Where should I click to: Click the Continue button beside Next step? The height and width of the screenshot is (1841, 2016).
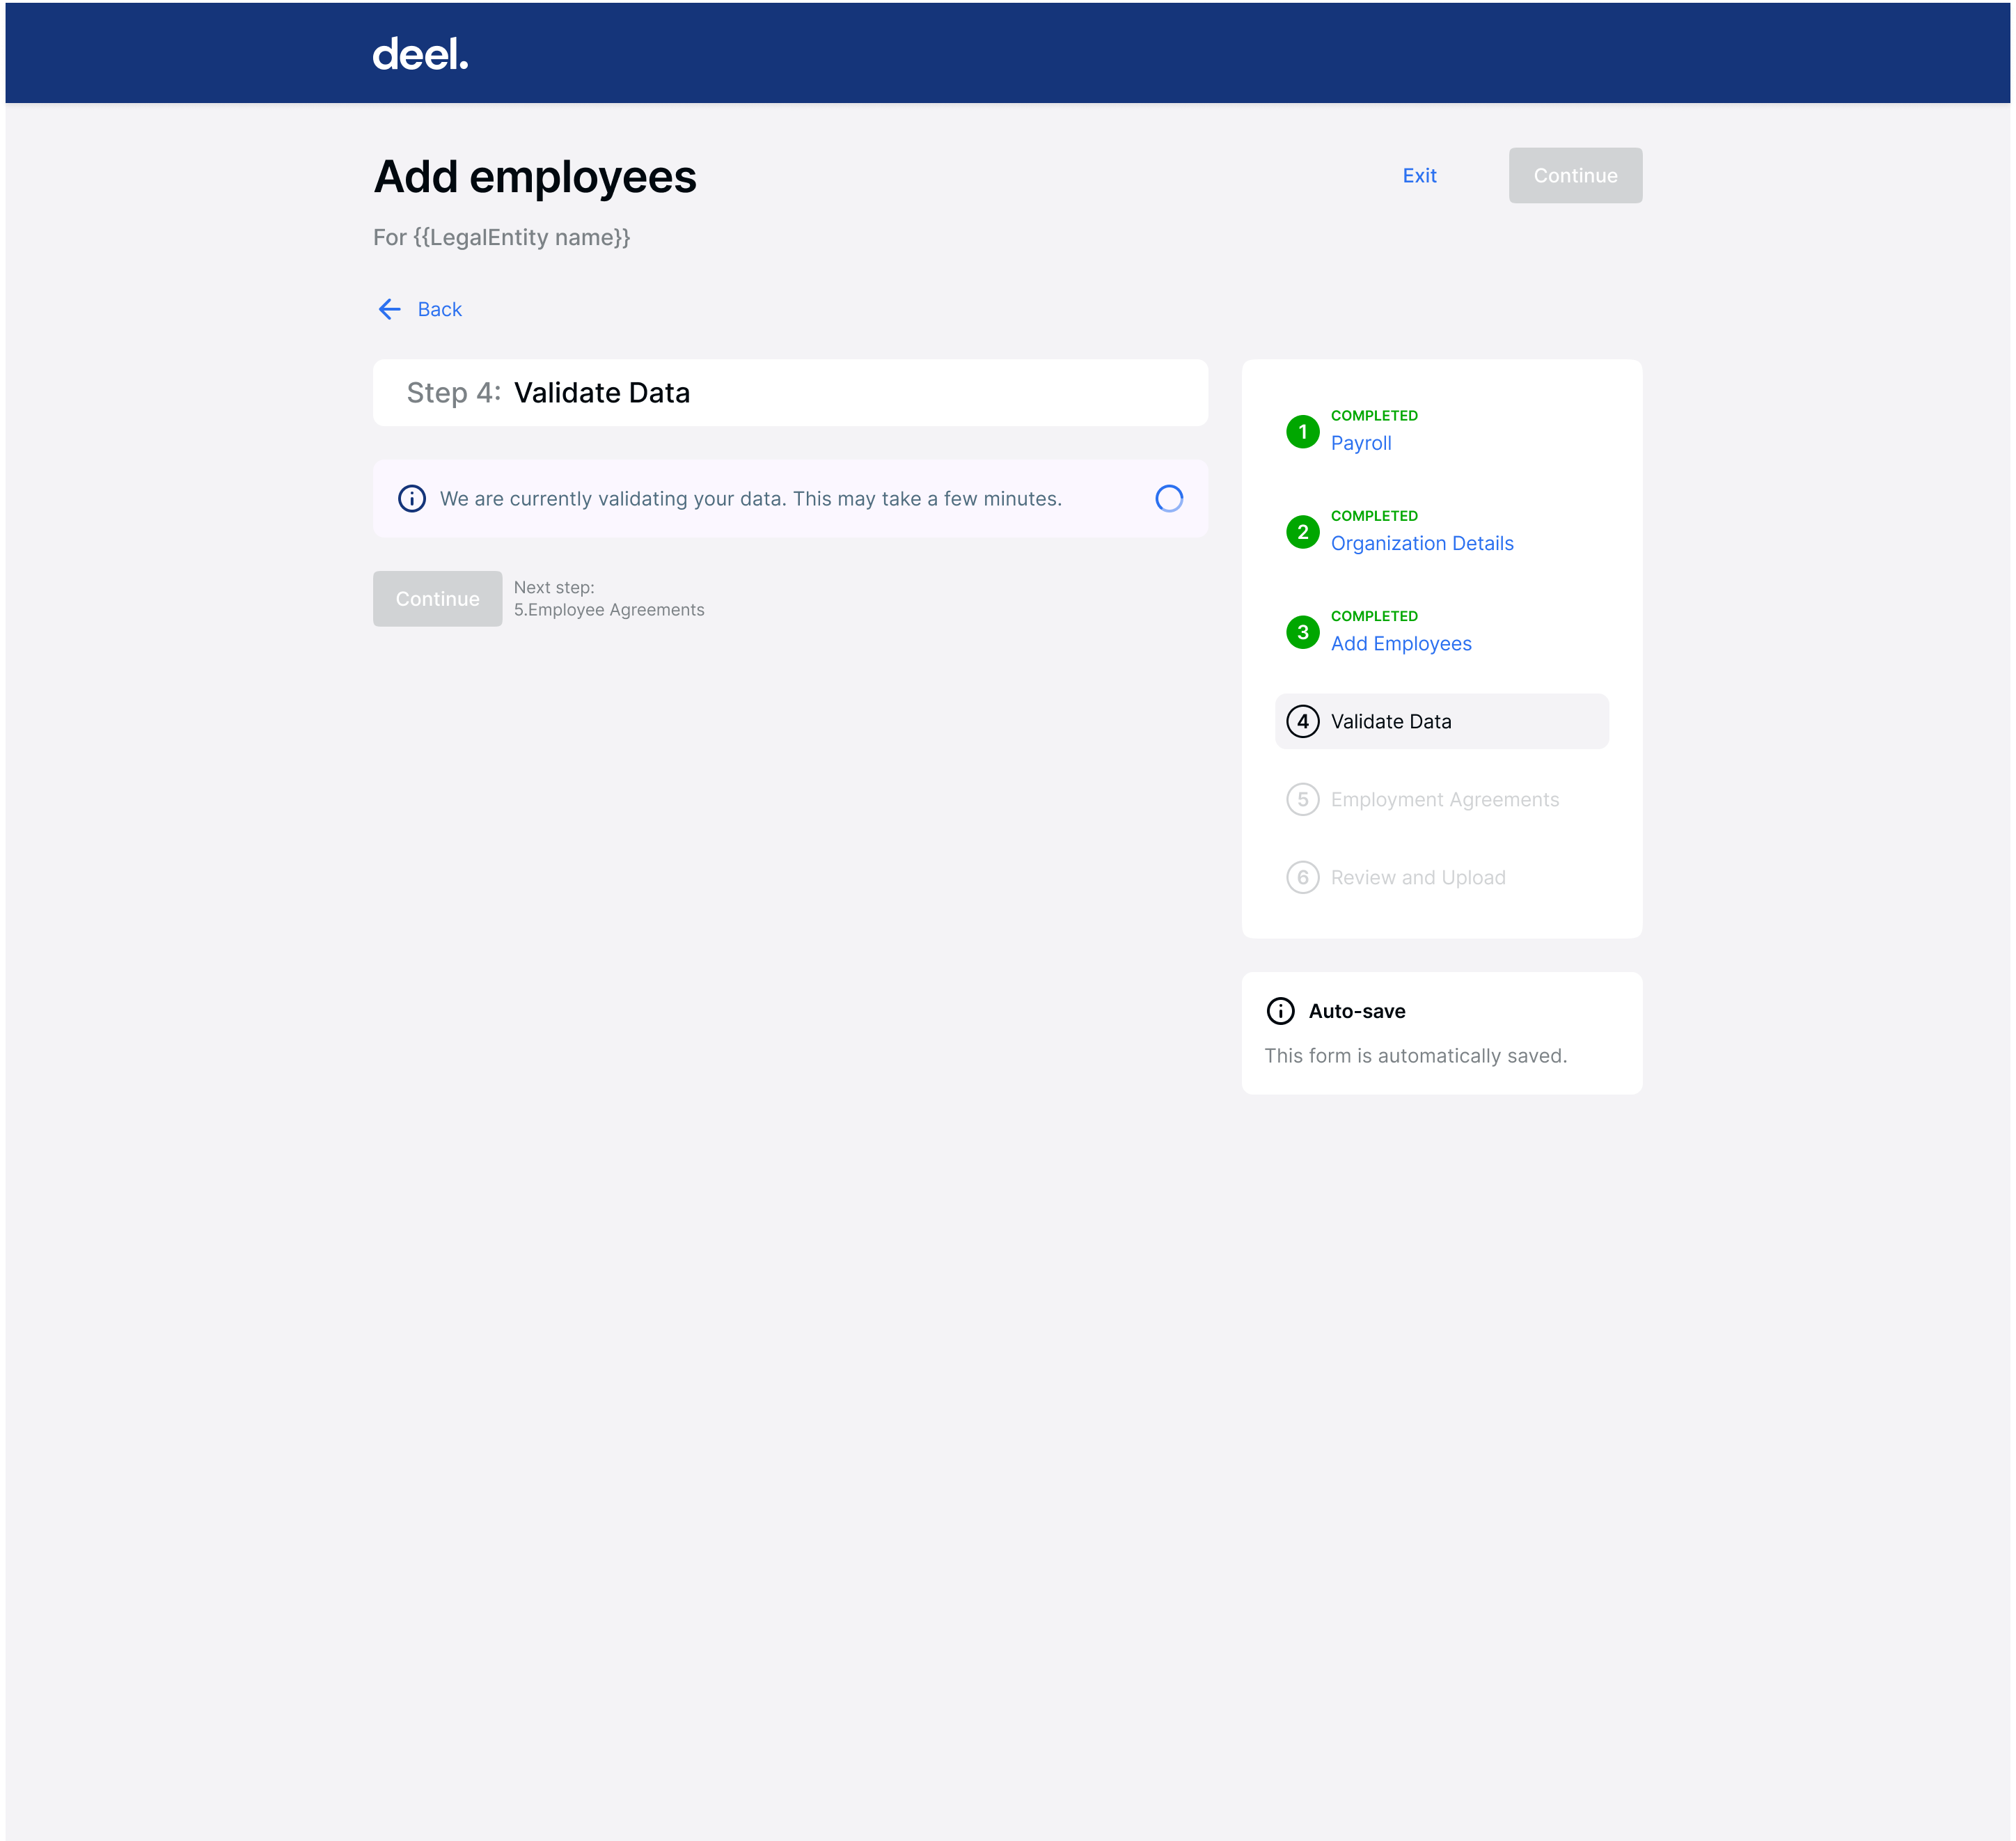pyautogui.click(x=437, y=598)
